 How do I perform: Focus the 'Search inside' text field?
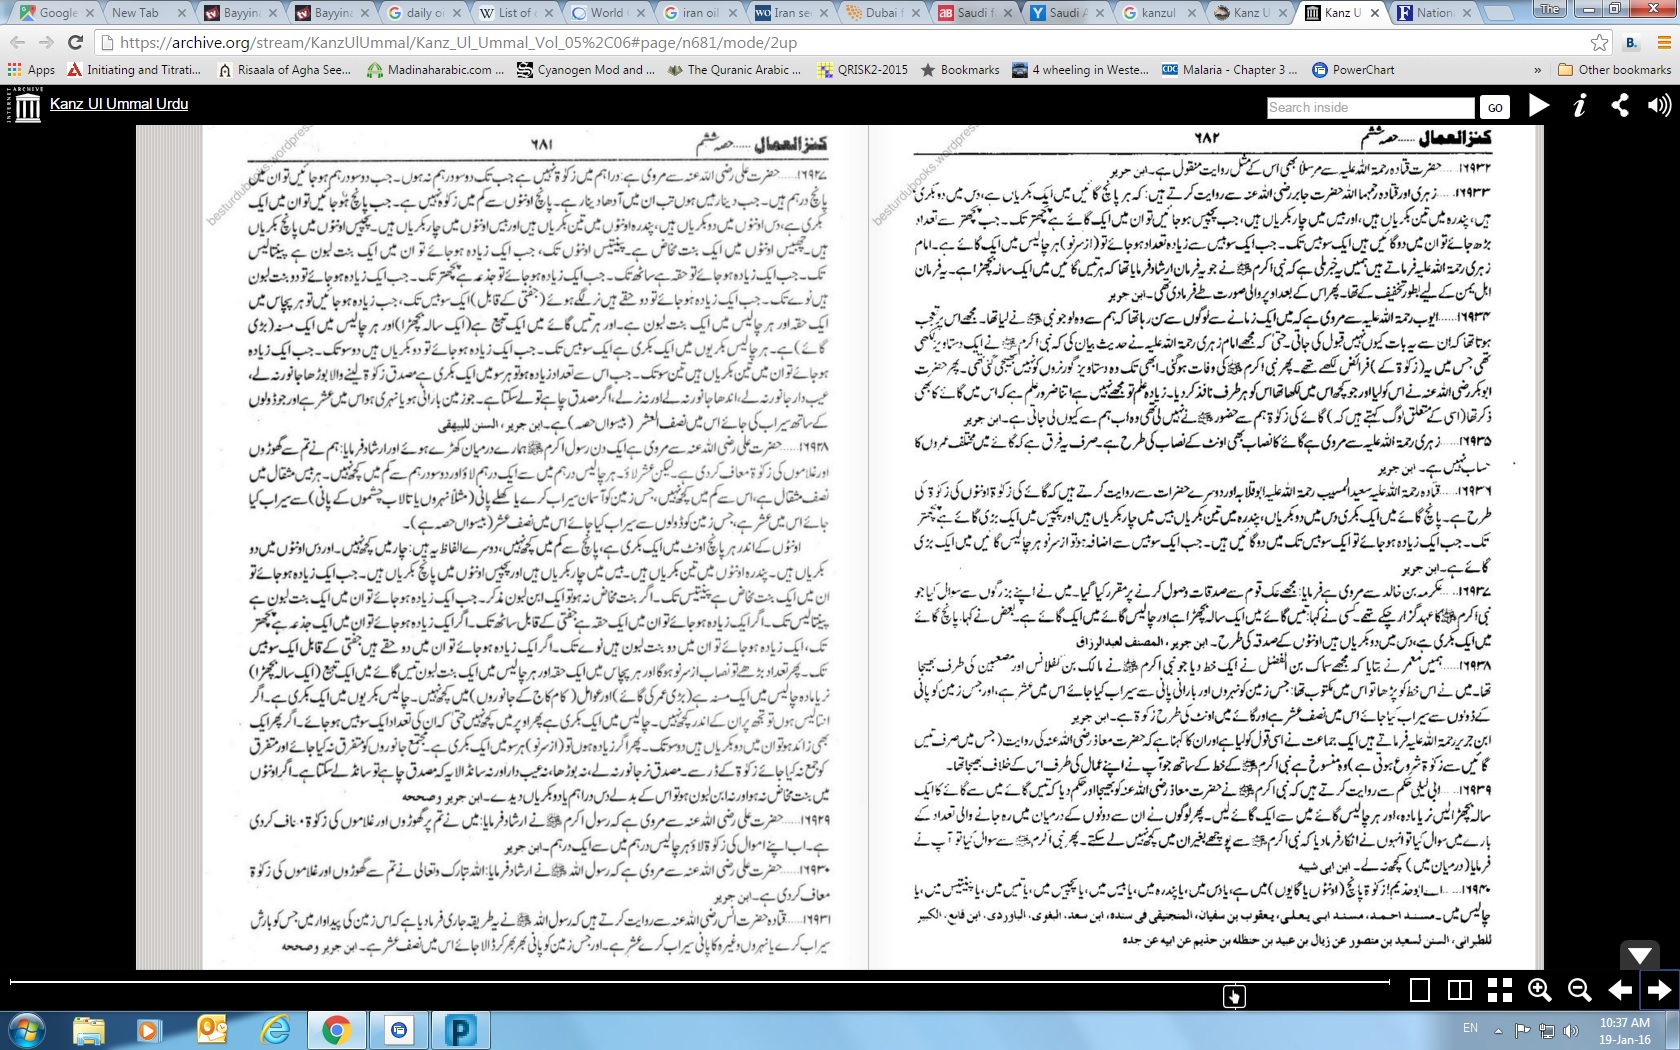pos(1370,107)
